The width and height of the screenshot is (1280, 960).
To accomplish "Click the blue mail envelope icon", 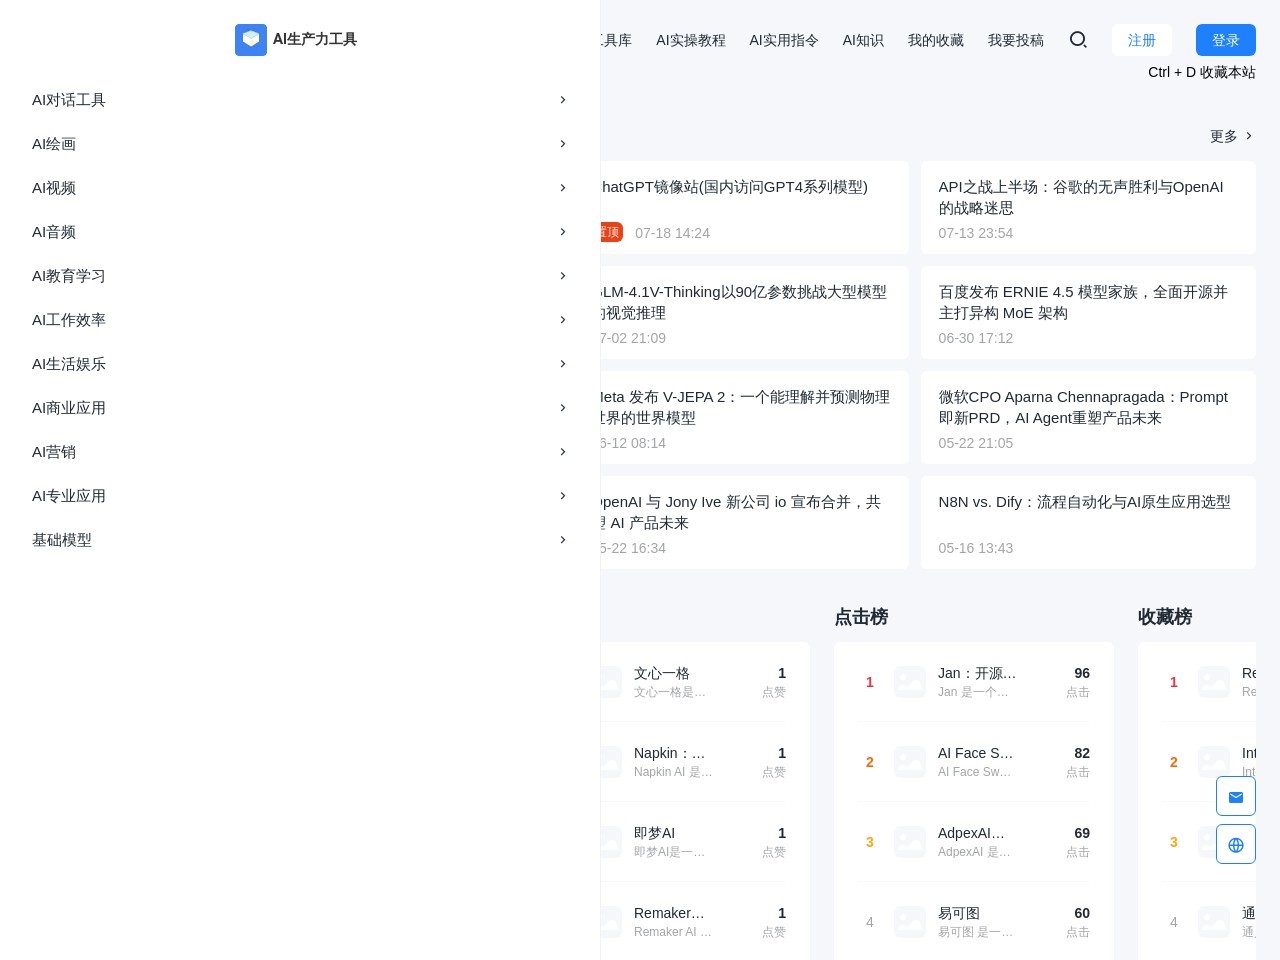I will tap(1236, 797).
